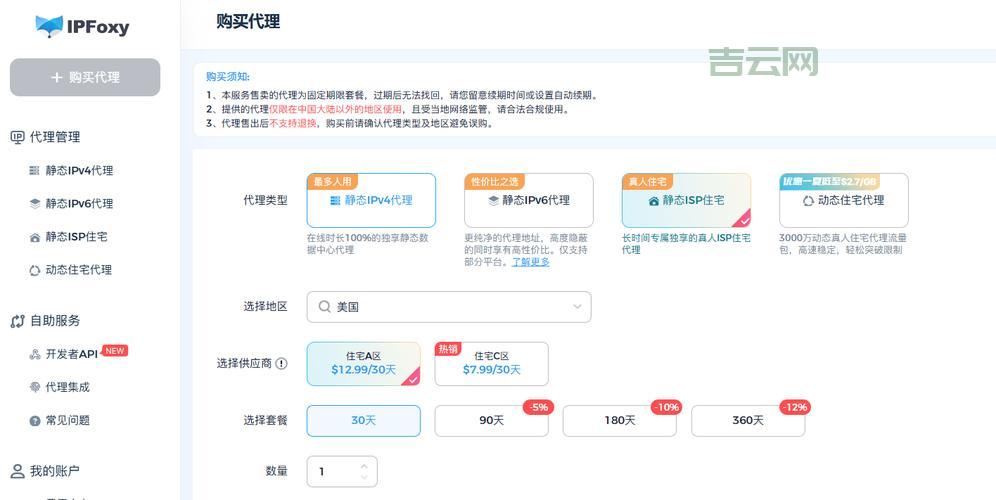Screen dimensions: 996x500
Task: Click the 代理管理 section heading
Action: point(55,137)
